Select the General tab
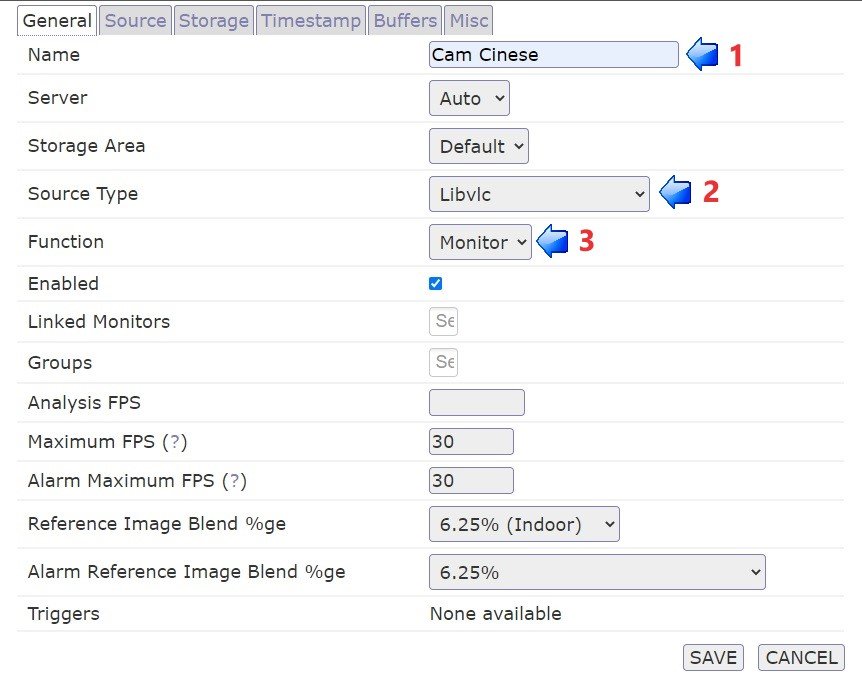 (x=56, y=20)
